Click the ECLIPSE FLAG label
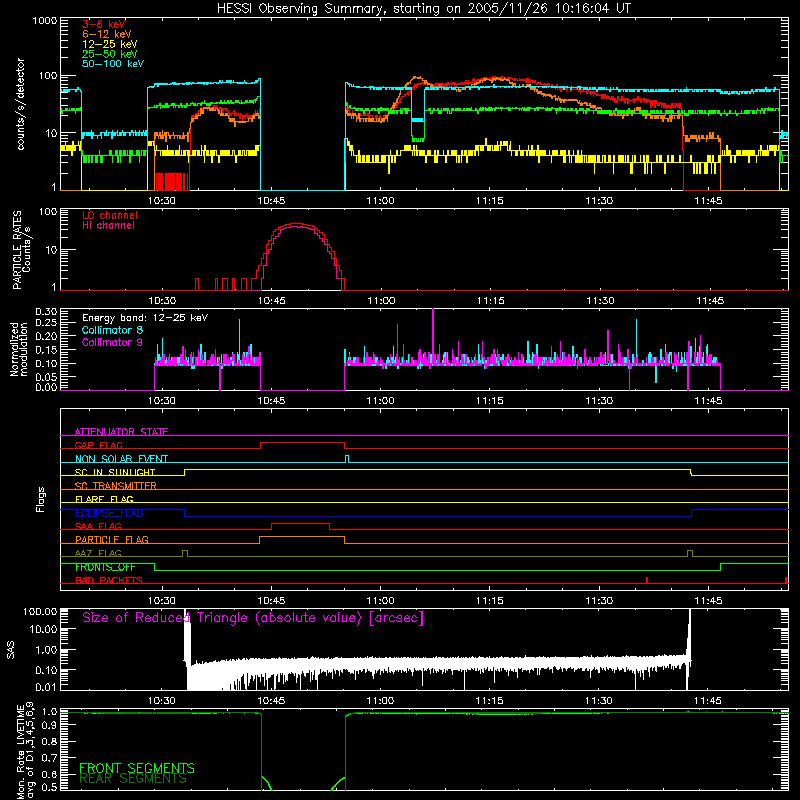This screenshot has height=800, width=800. coord(109,513)
